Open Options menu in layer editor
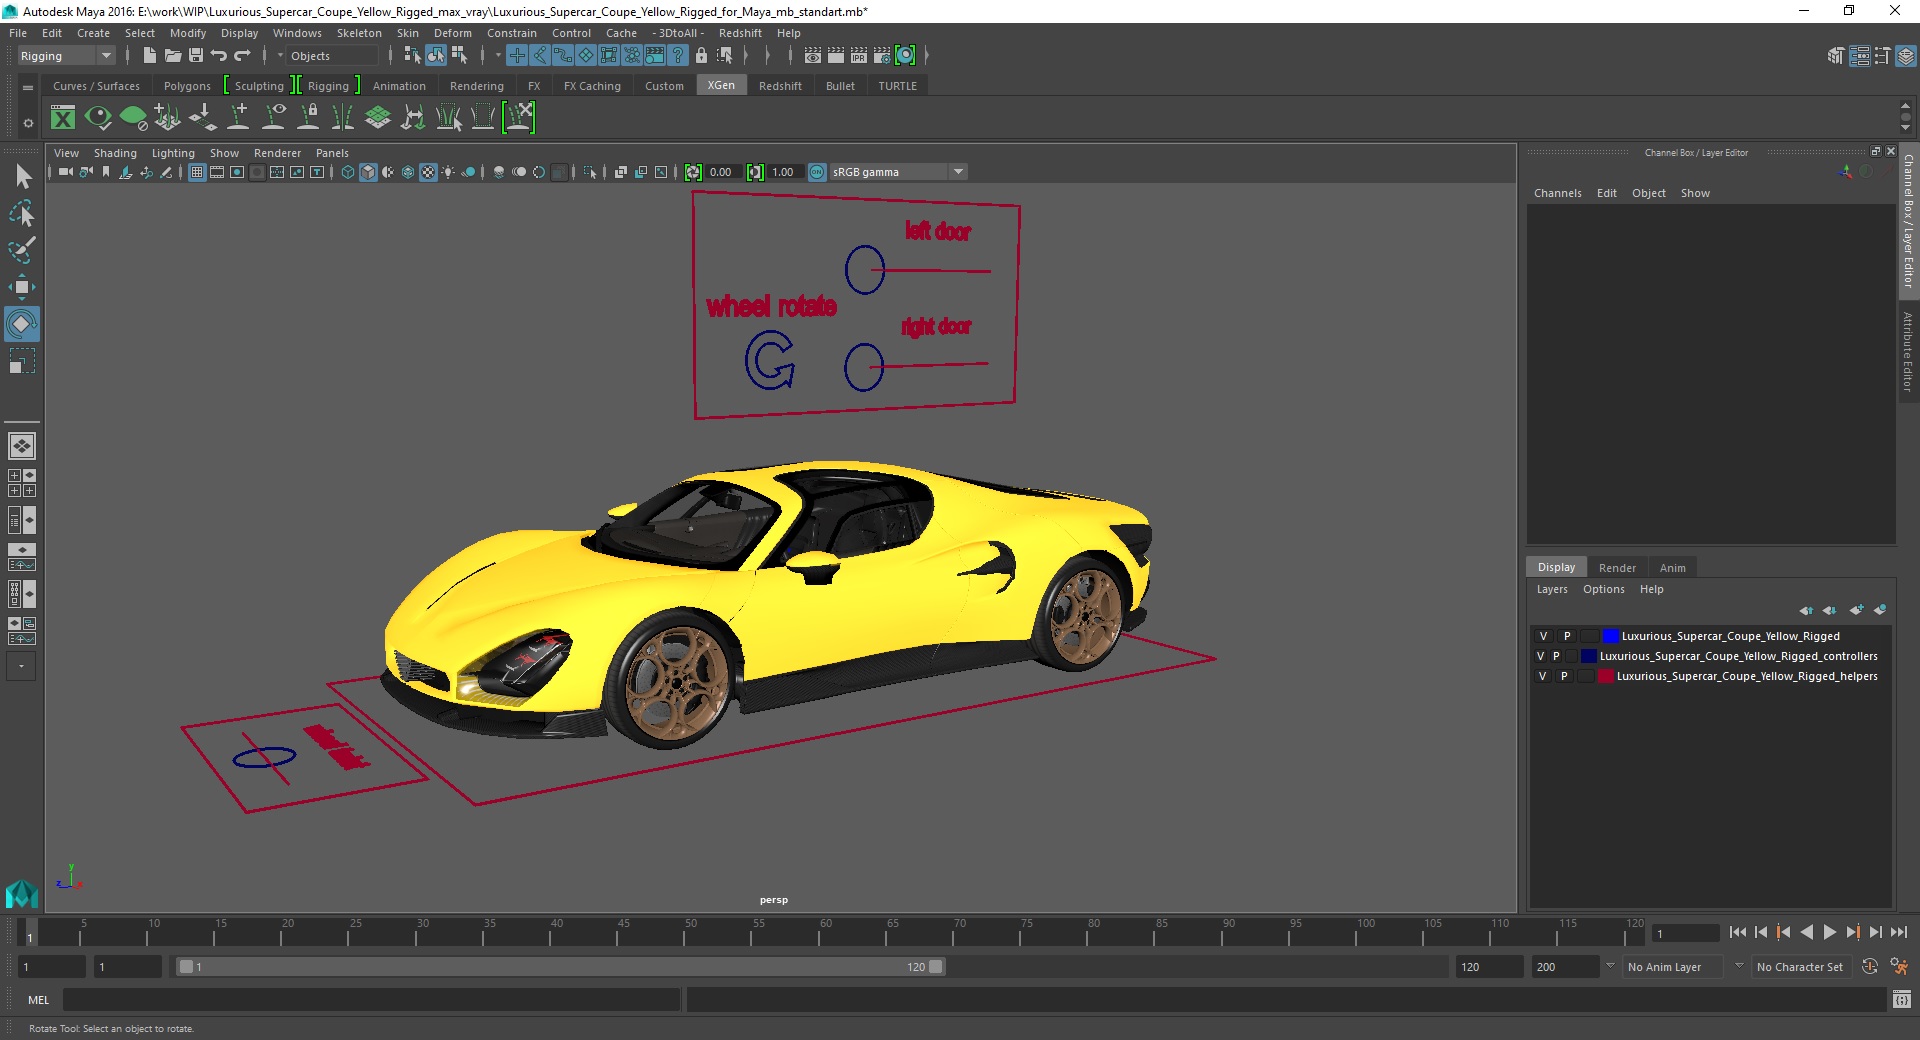The image size is (1920, 1040). point(1603,589)
